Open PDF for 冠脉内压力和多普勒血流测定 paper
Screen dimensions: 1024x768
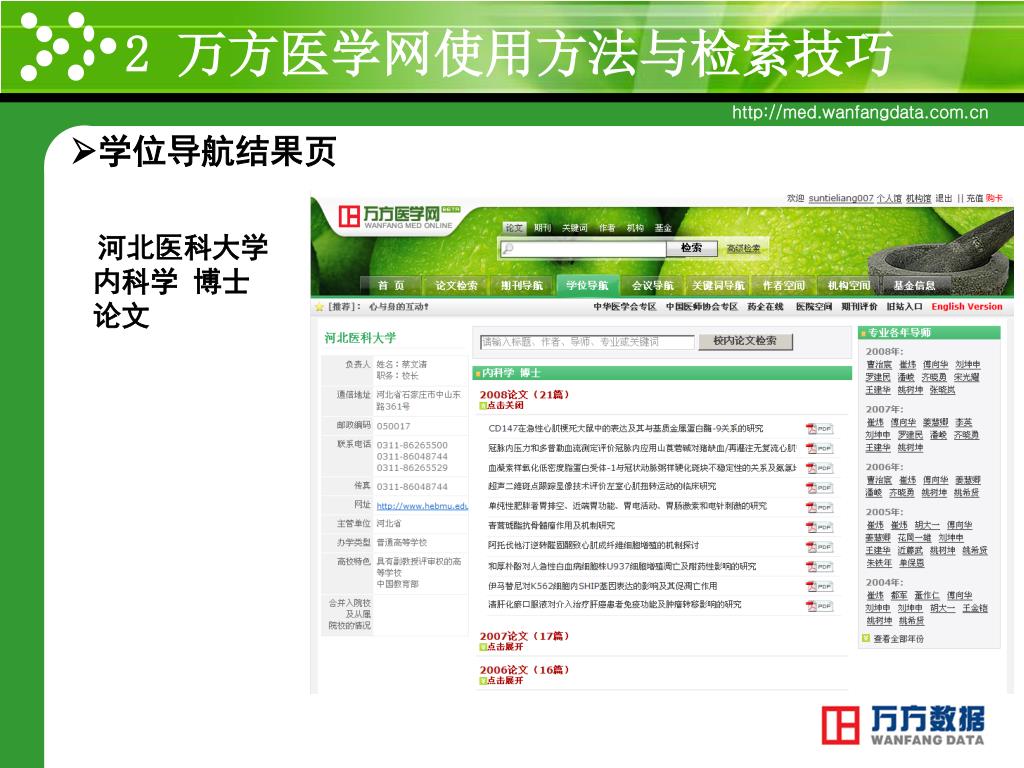pos(819,448)
